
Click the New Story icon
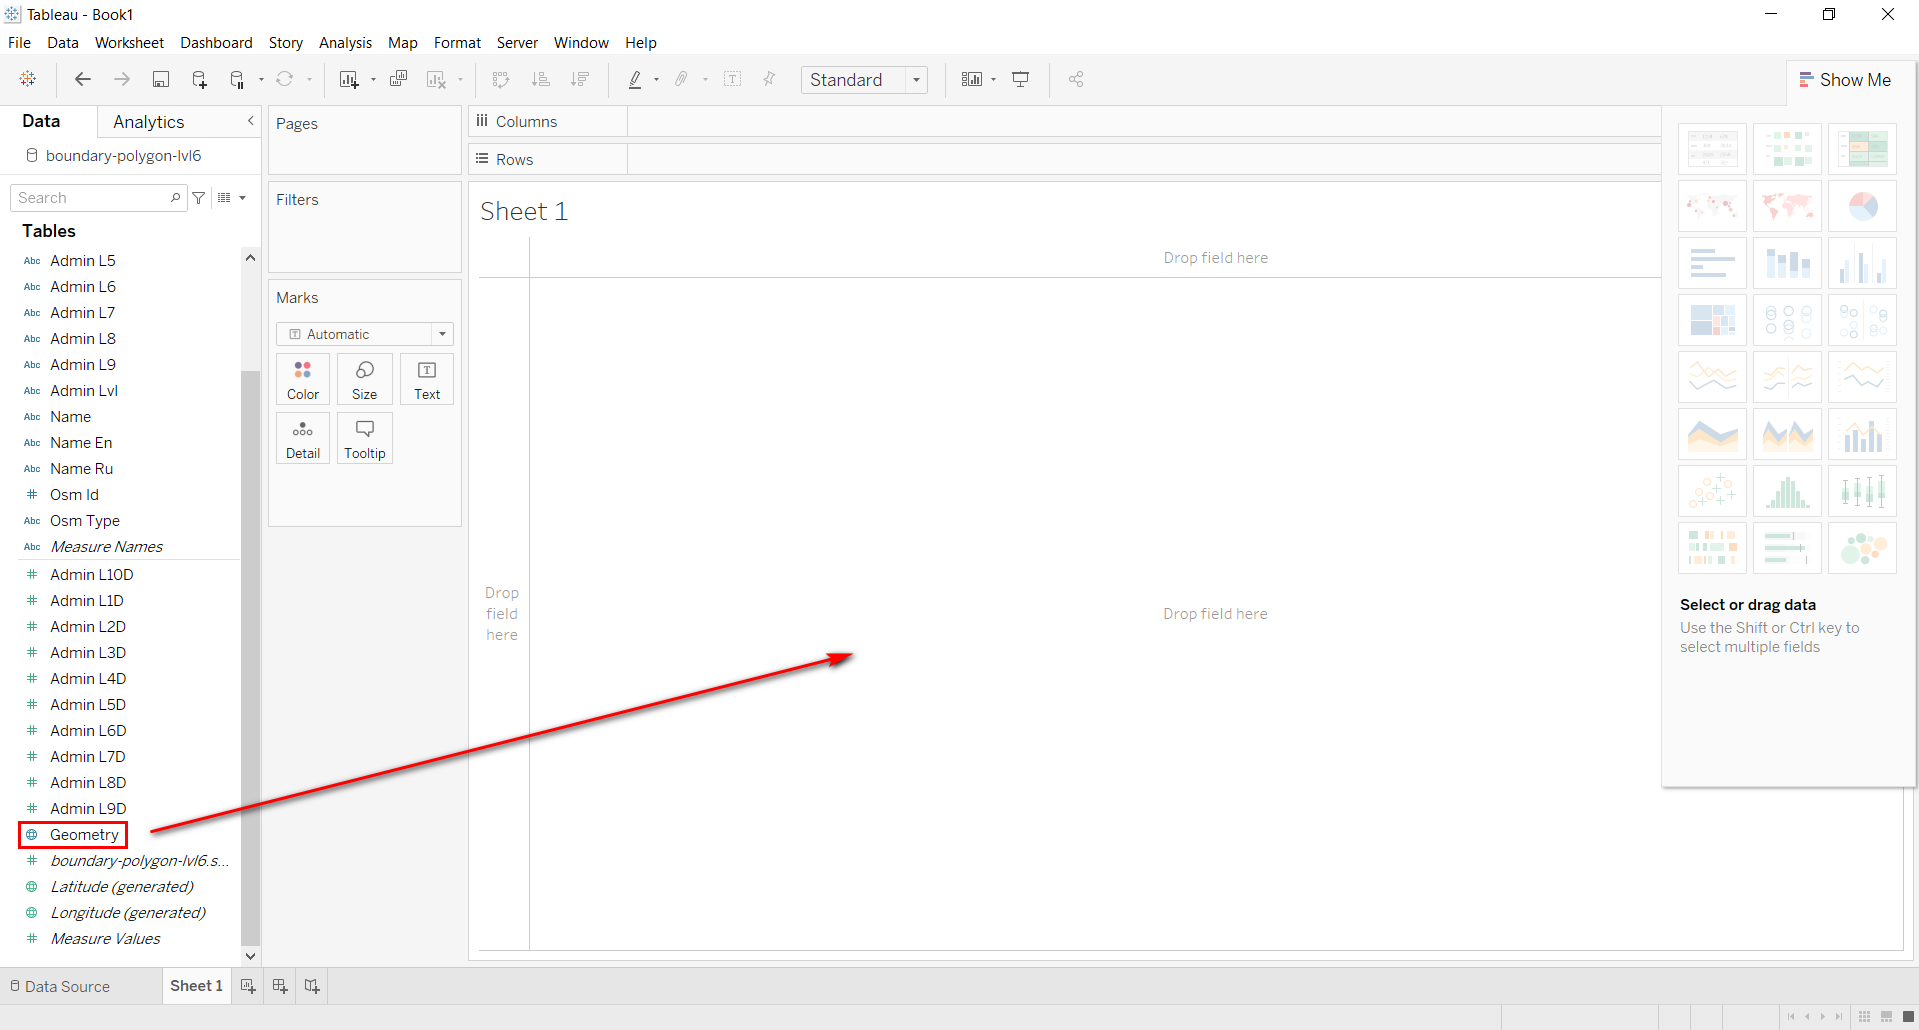(x=312, y=986)
